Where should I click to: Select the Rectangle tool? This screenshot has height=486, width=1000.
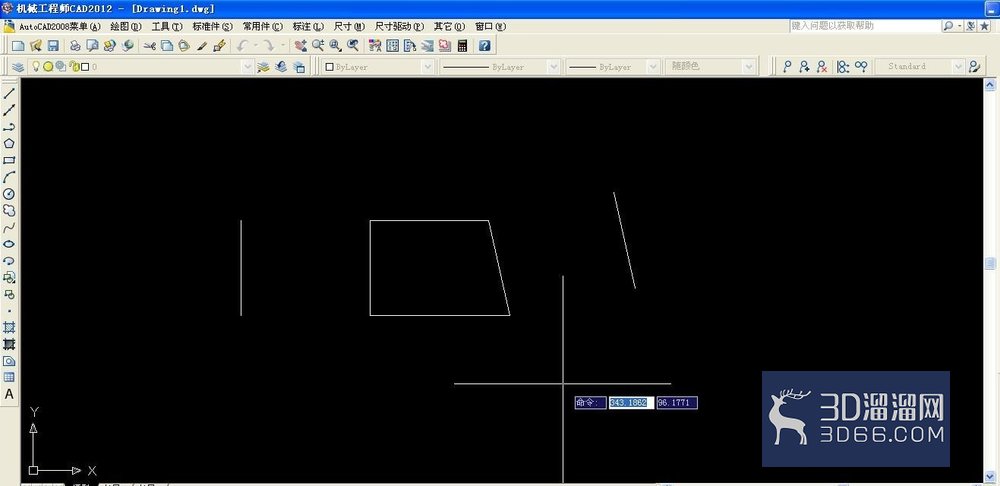(x=9, y=161)
